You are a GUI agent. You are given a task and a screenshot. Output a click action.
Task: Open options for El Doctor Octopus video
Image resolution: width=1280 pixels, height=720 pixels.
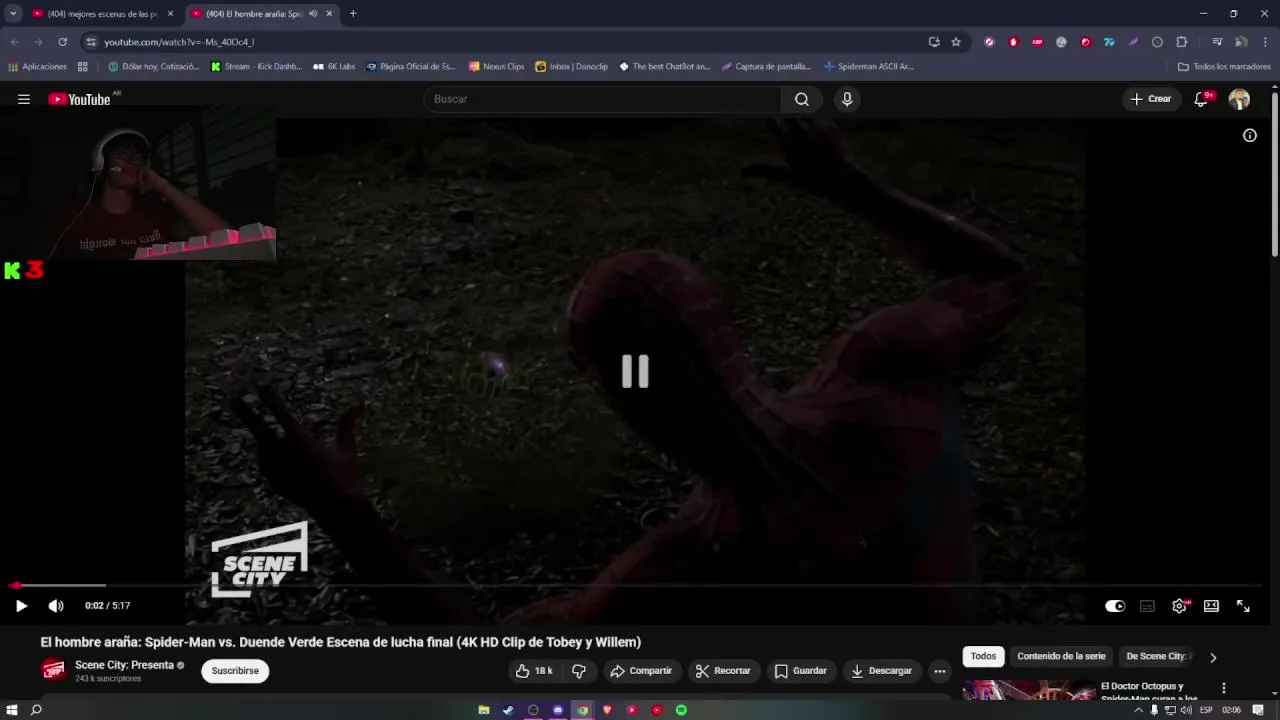click(x=1223, y=689)
